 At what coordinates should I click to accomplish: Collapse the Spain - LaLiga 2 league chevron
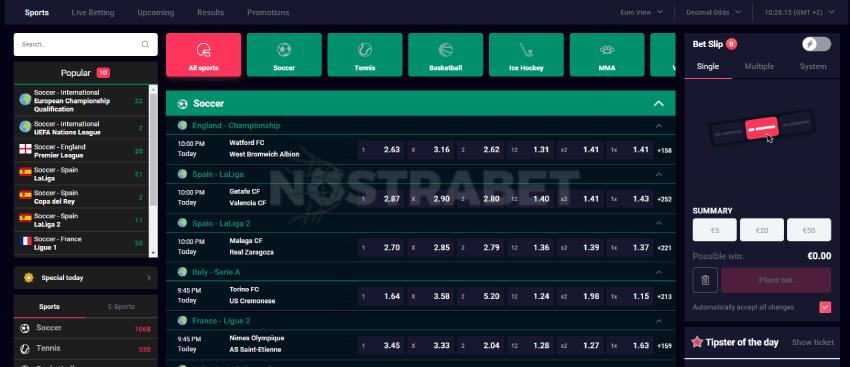659,223
